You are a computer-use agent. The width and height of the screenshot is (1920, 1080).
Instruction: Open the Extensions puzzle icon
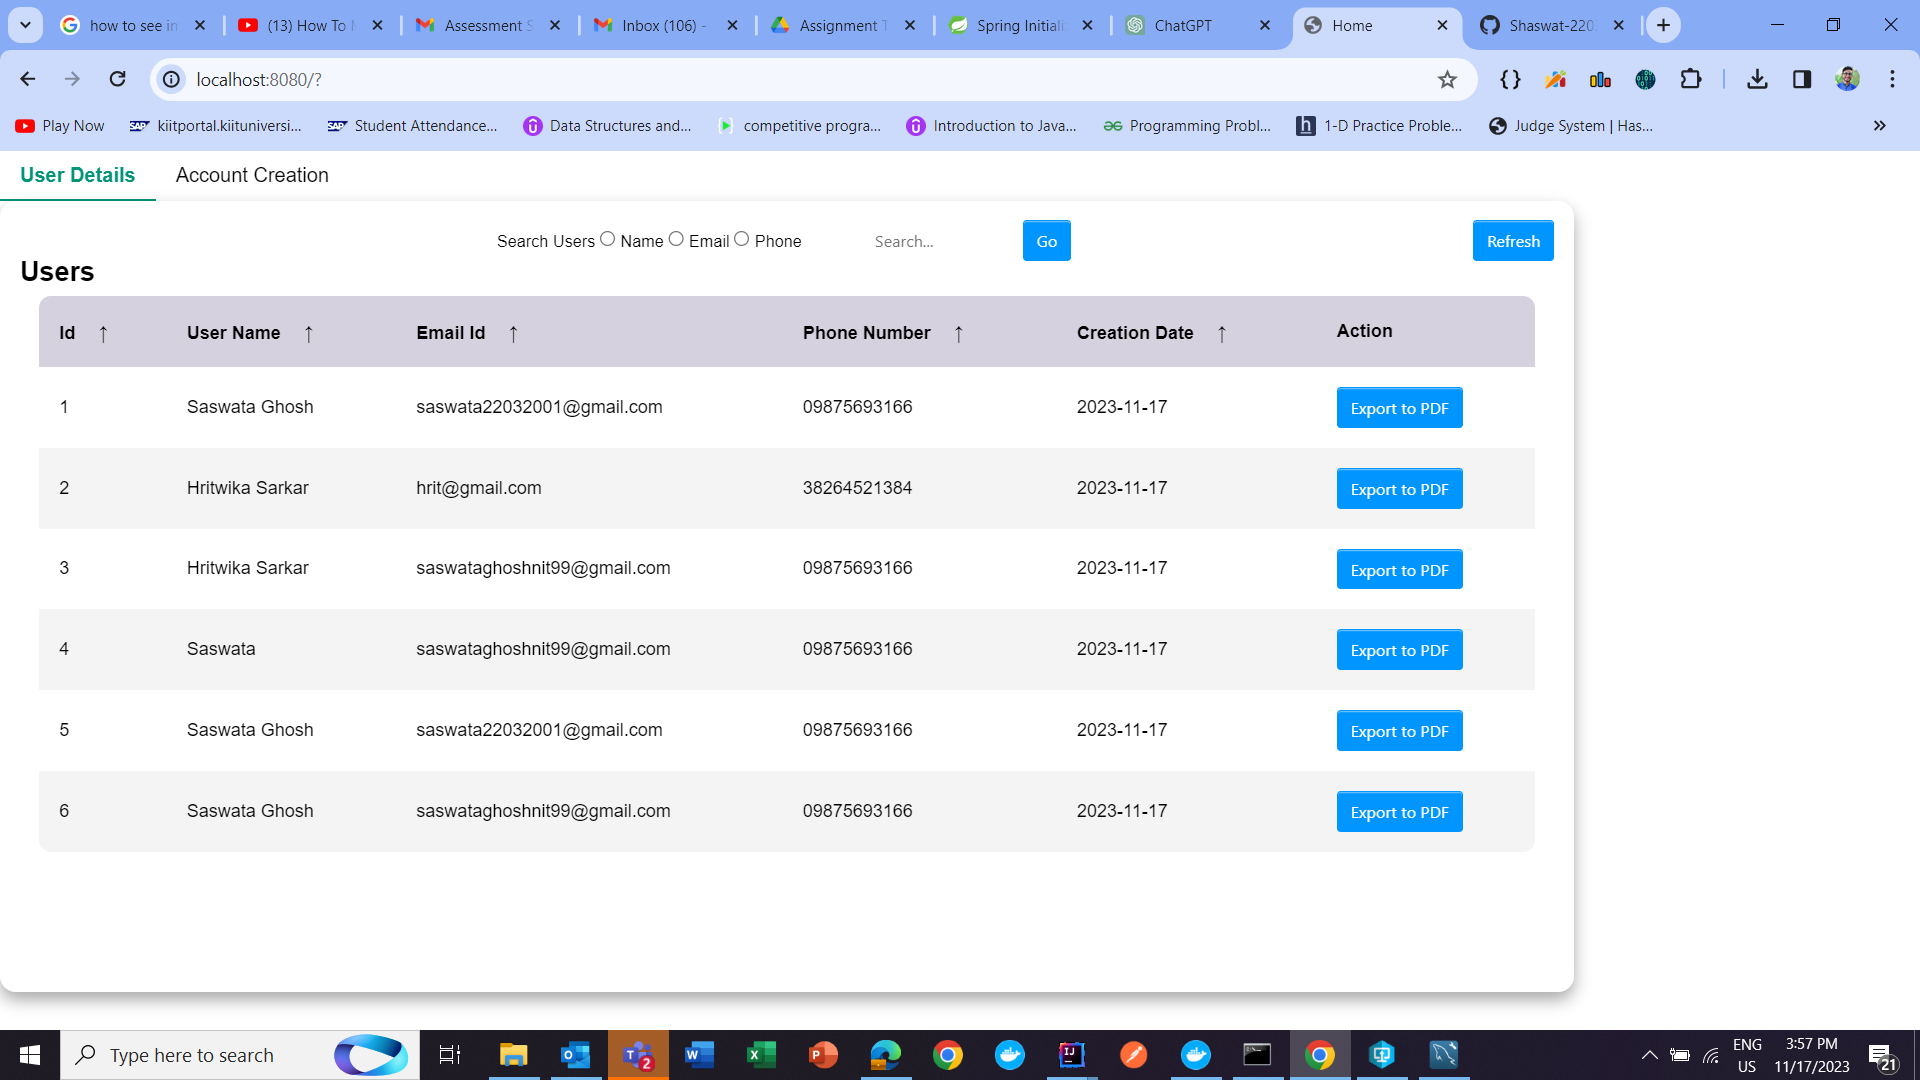[x=1692, y=79]
